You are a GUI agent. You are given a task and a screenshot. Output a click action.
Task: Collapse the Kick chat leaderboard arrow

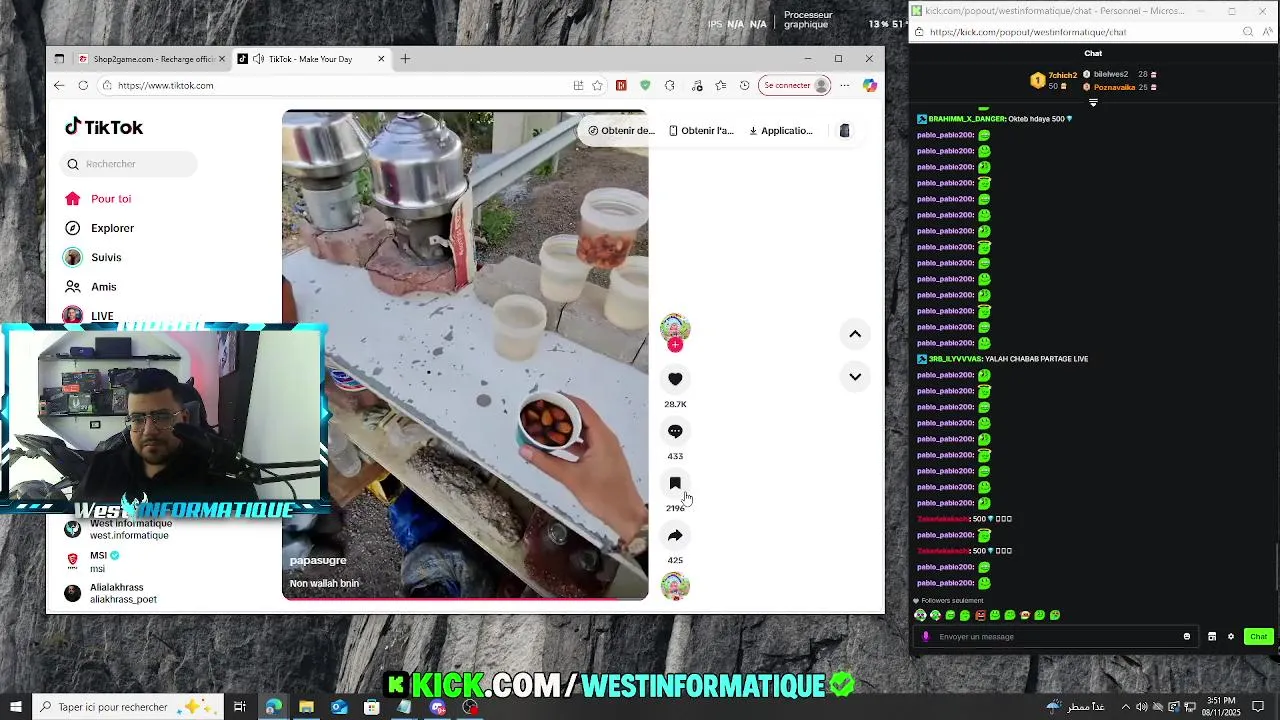1093,103
